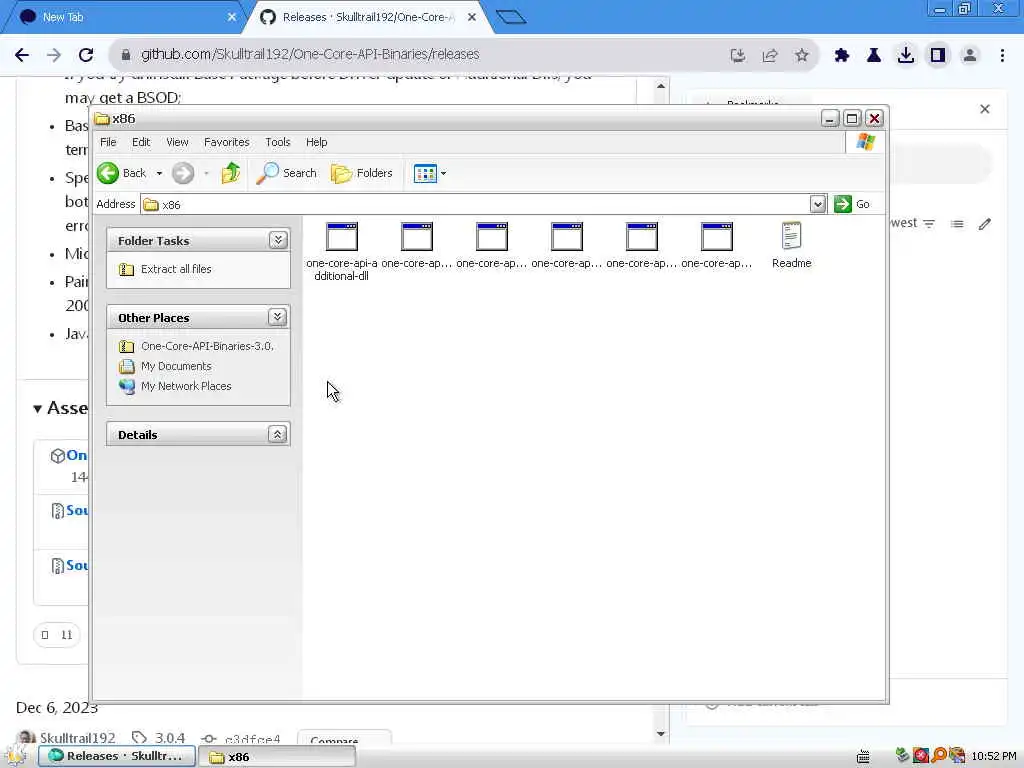Click the browser forward arrow
The image size is (1024, 768).
(54, 55)
